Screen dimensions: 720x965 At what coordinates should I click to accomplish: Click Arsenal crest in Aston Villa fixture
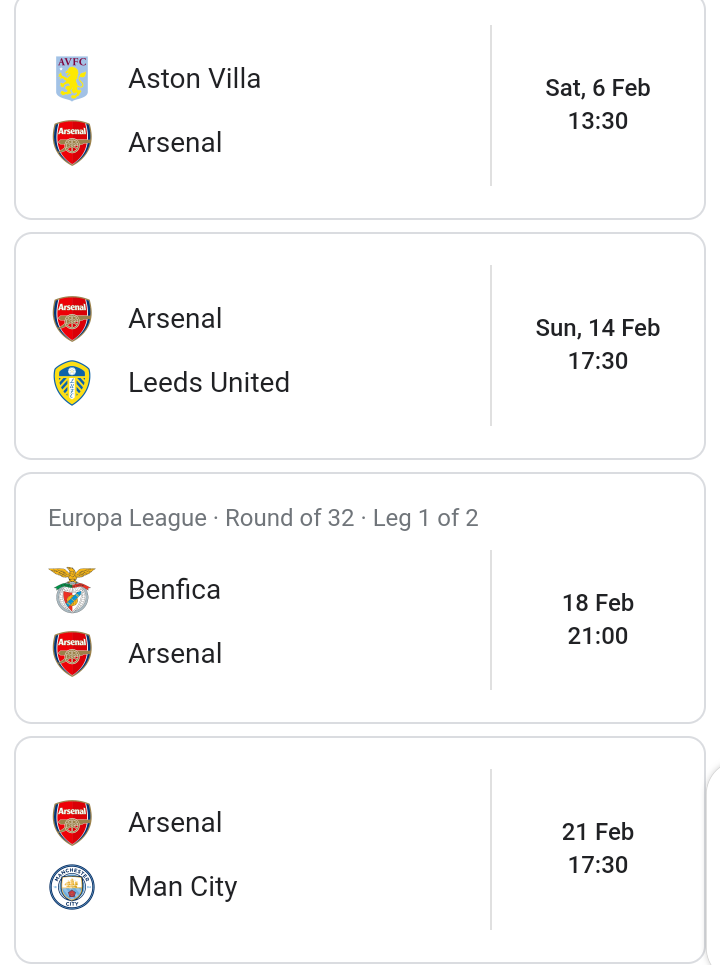coord(72,143)
